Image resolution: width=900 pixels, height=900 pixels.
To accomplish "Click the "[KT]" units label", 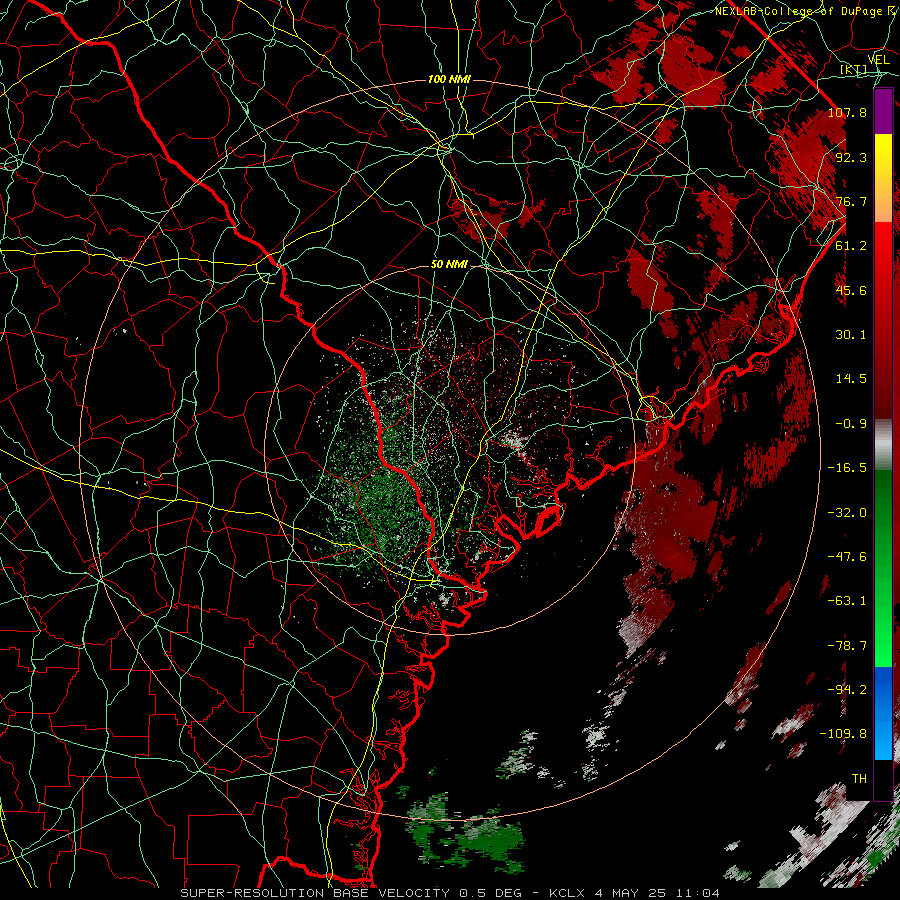I will (x=853, y=69).
